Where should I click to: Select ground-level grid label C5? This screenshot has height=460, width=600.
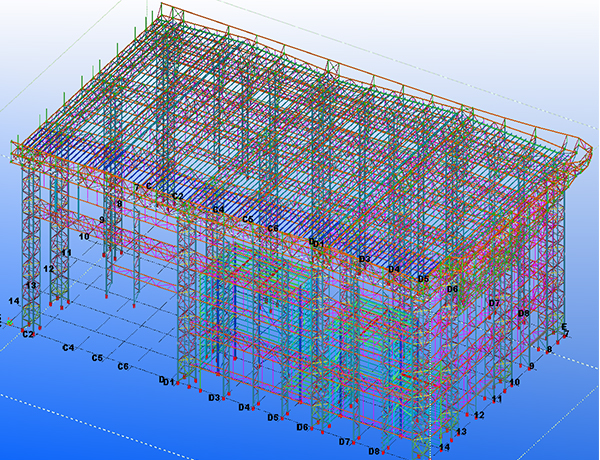click(97, 357)
